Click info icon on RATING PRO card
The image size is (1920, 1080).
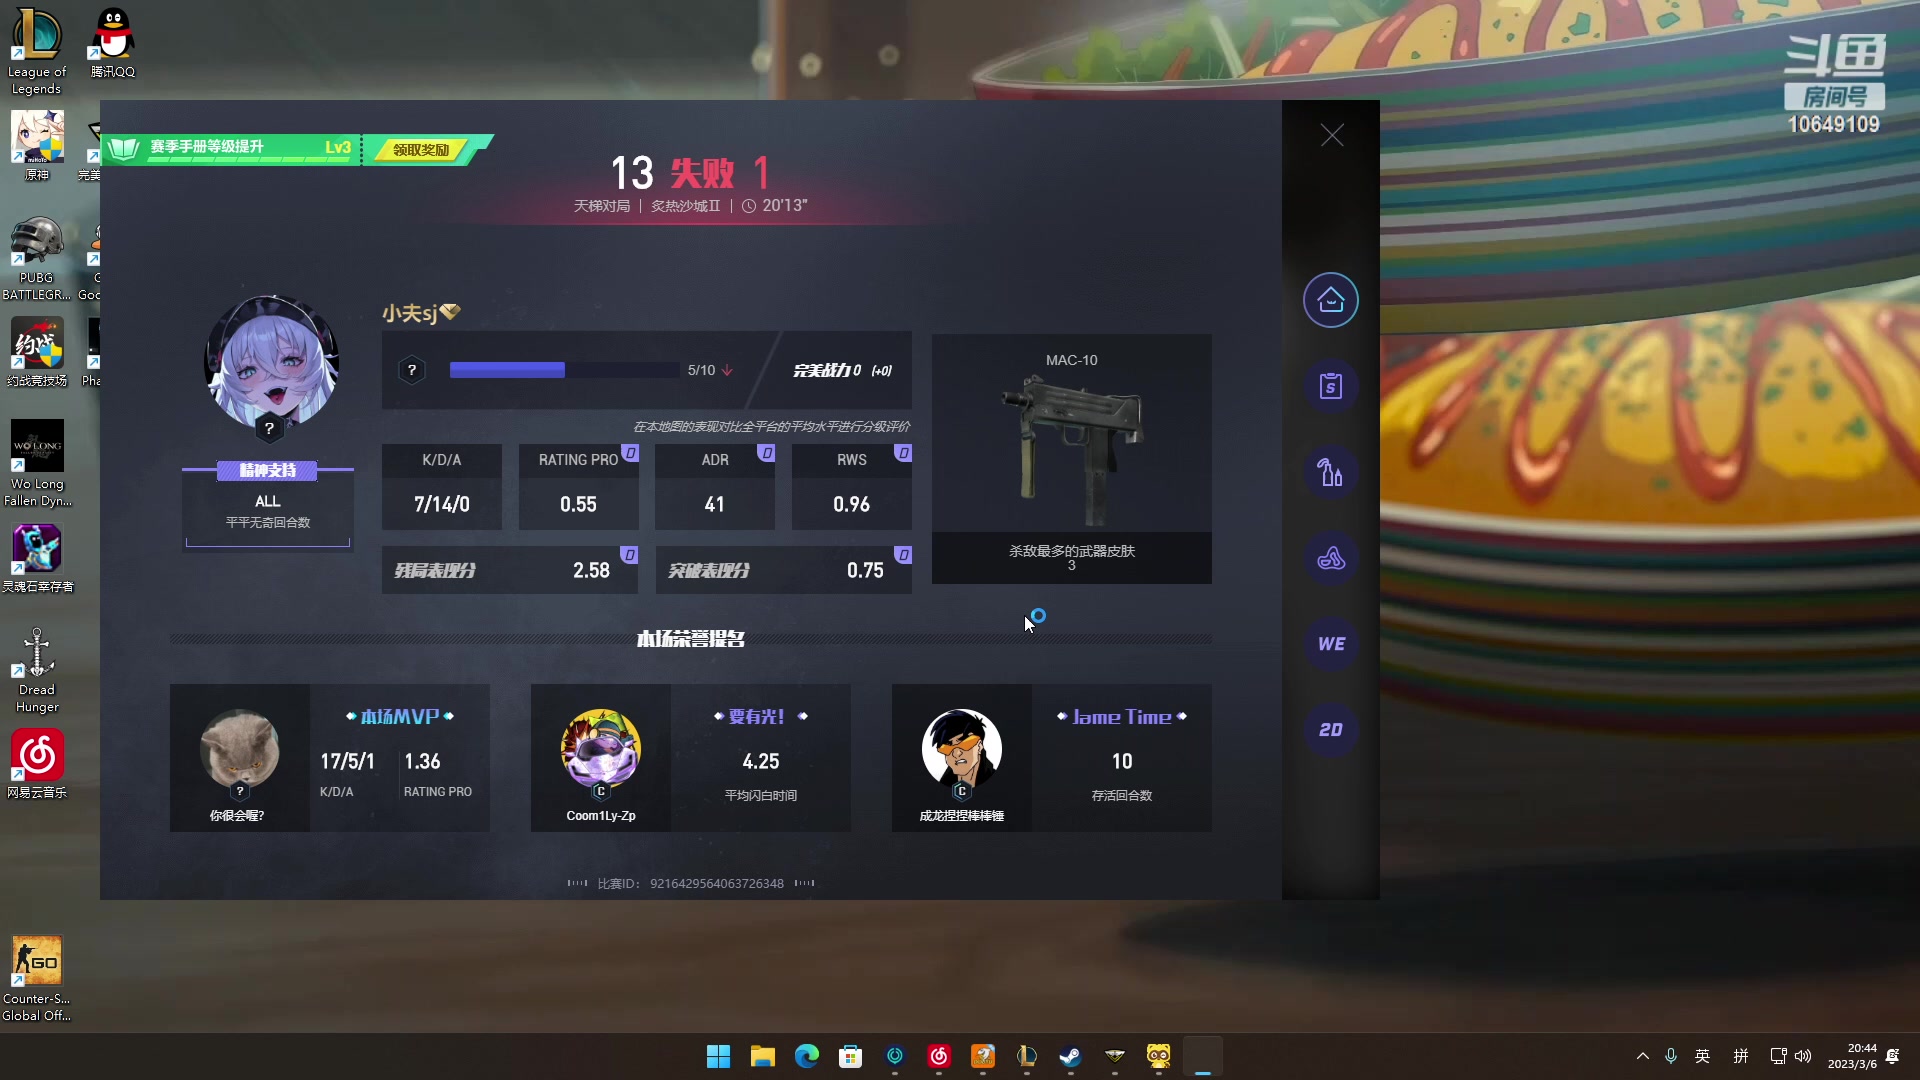(x=630, y=453)
